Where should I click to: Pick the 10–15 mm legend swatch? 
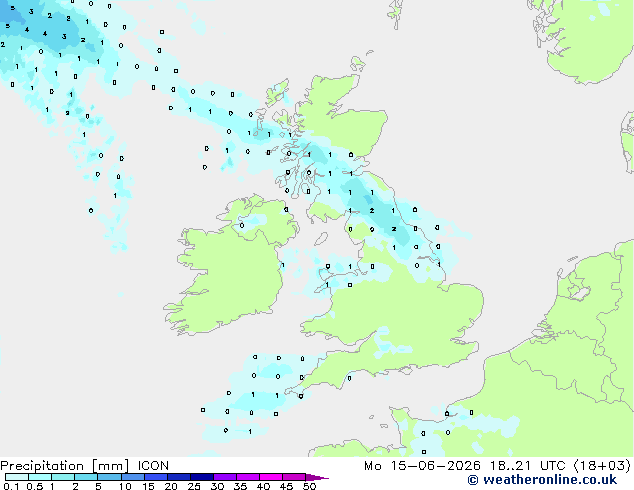(133, 477)
